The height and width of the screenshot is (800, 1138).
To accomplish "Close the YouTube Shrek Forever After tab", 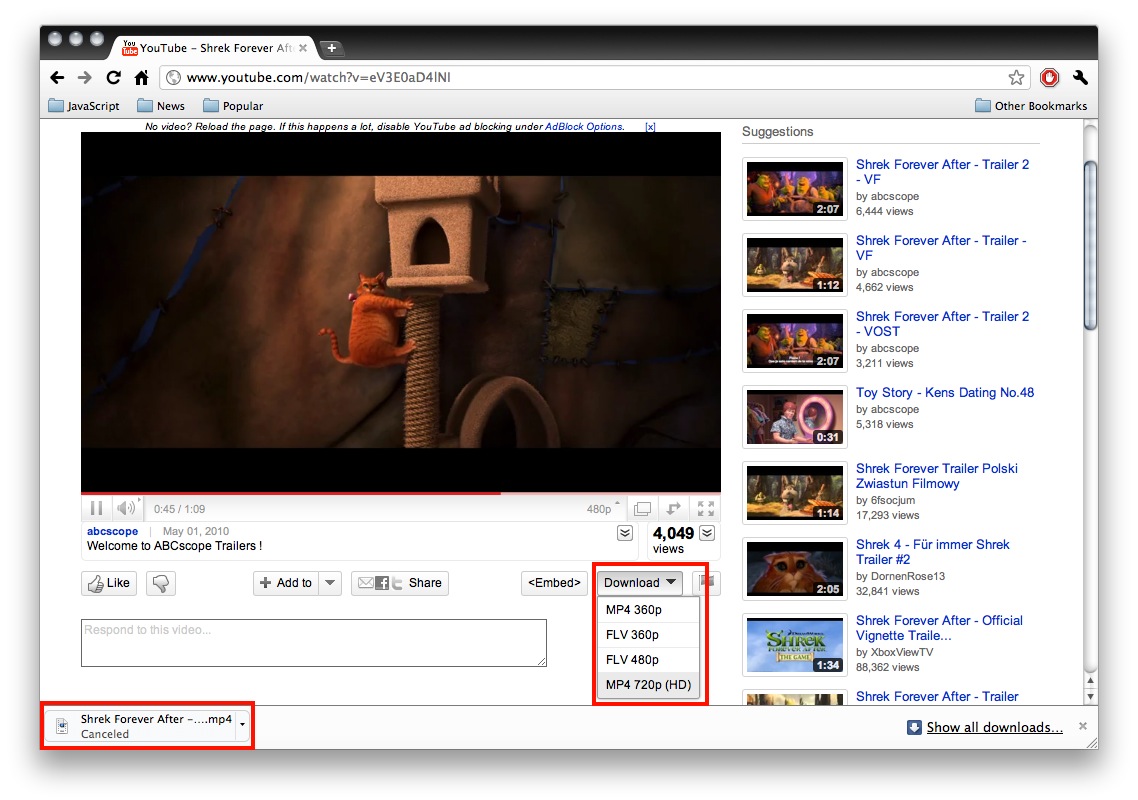I will [x=303, y=48].
